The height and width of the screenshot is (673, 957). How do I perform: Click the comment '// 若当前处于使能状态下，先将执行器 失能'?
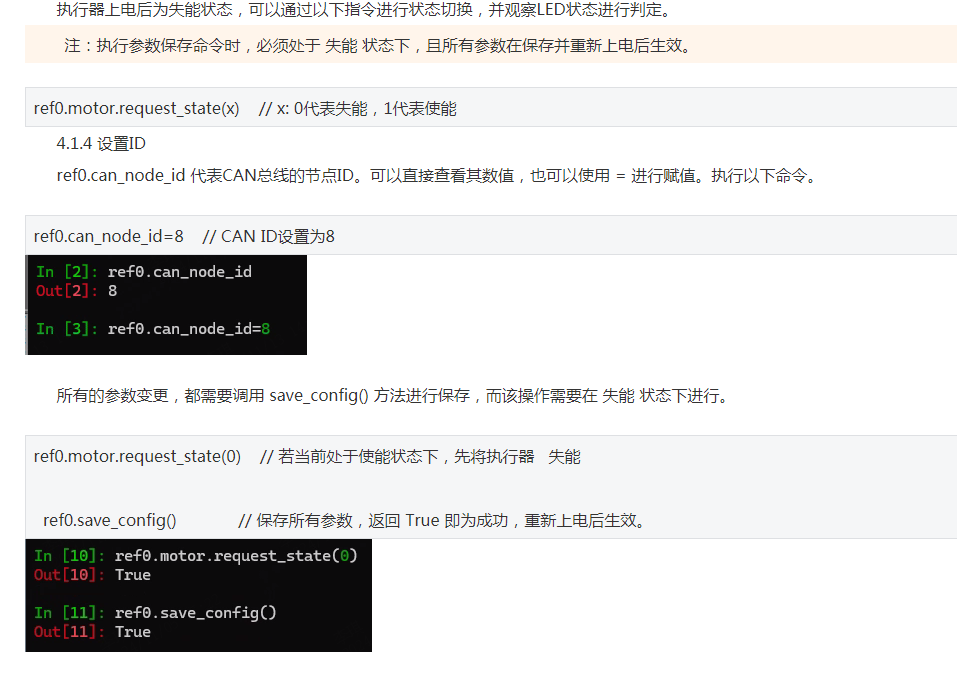pyautogui.click(x=420, y=456)
